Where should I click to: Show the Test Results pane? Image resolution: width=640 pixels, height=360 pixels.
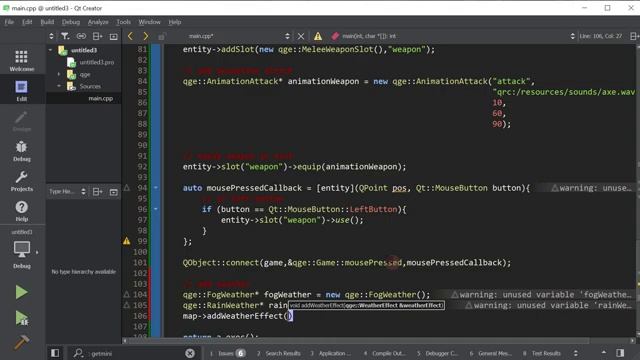(542, 353)
